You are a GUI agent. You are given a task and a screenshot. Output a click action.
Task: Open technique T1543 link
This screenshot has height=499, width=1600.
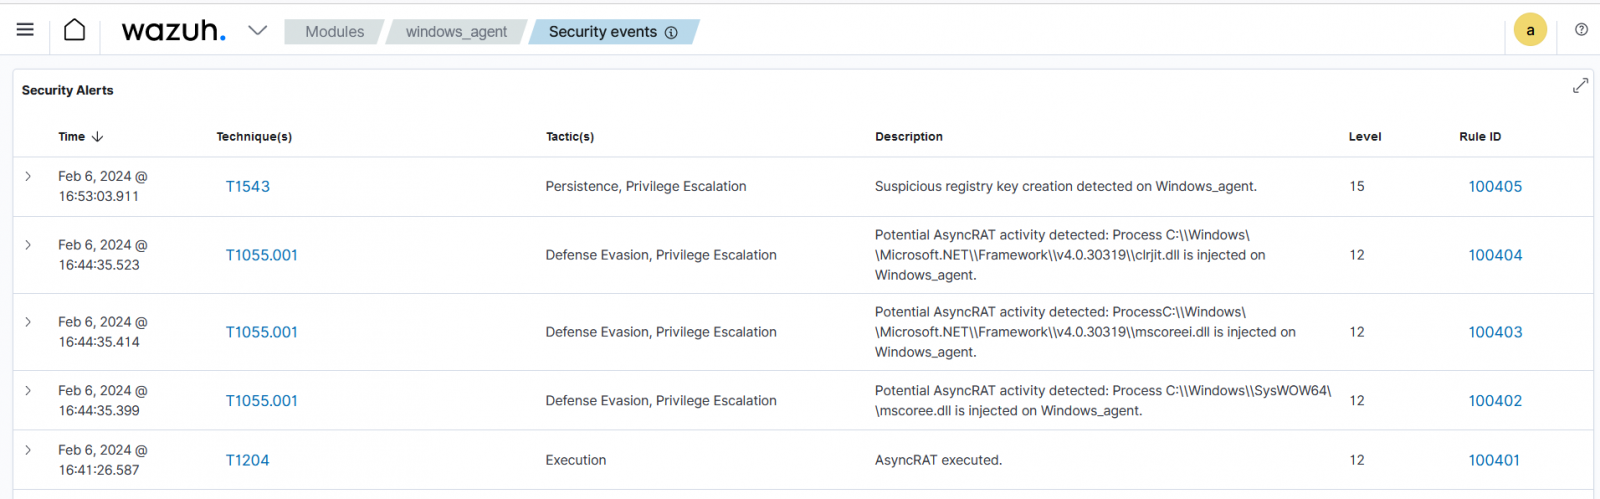click(247, 186)
